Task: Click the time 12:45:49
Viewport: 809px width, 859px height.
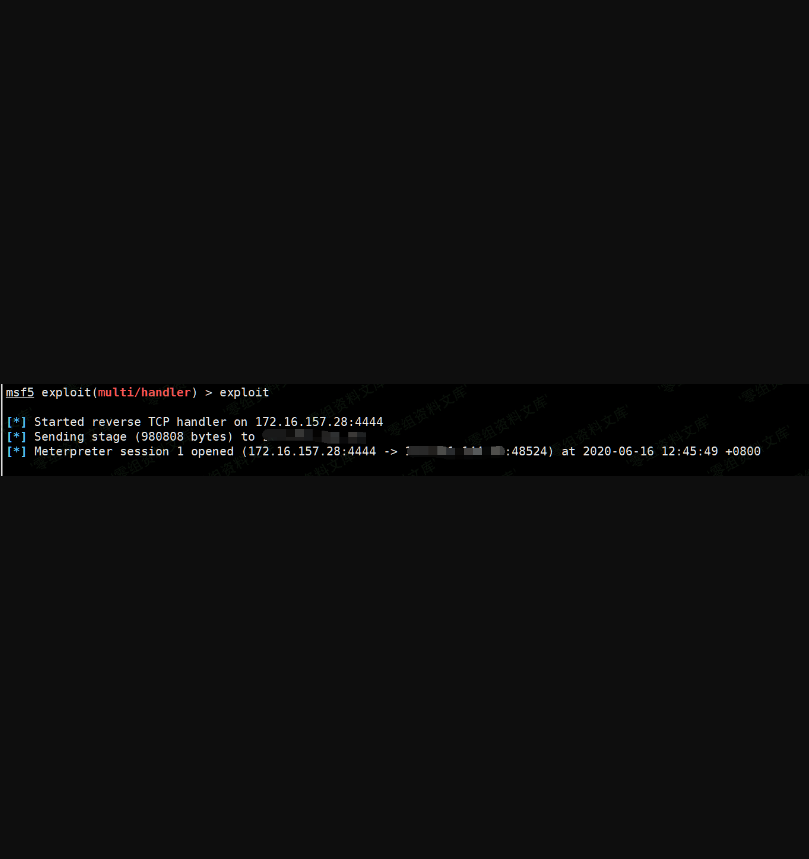Action: [690, 451]
